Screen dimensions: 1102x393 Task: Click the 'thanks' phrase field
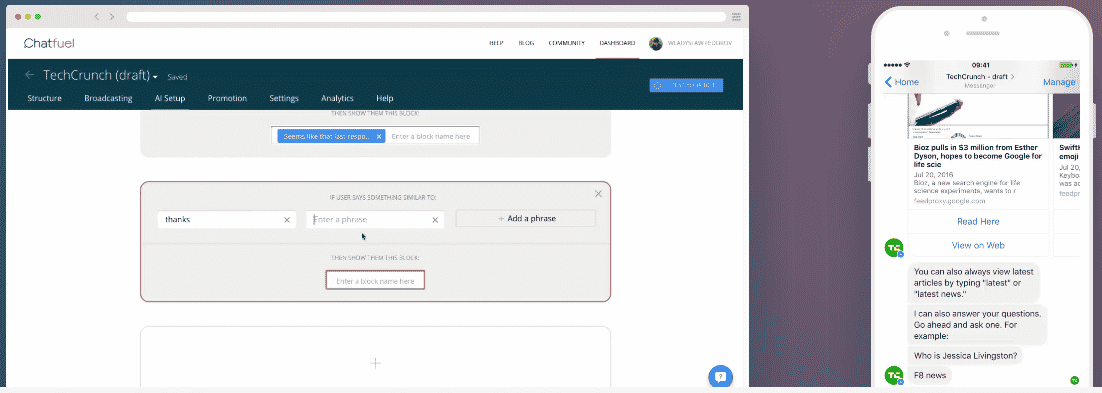[x=226, y=220]
